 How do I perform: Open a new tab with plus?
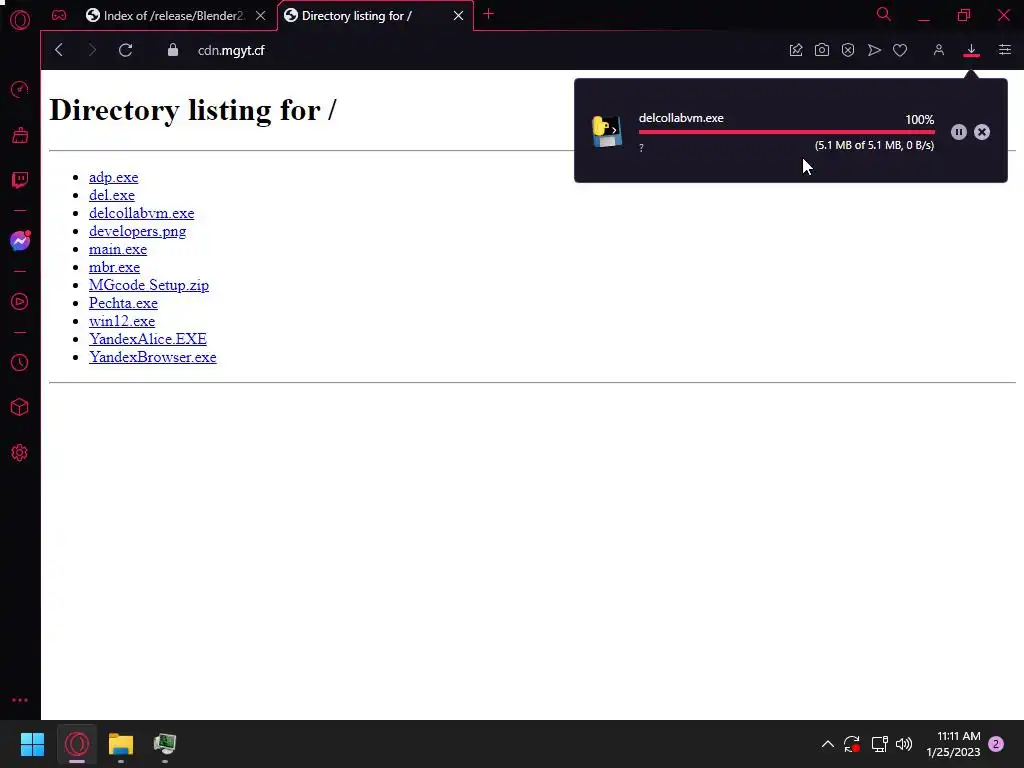(488, 14)
